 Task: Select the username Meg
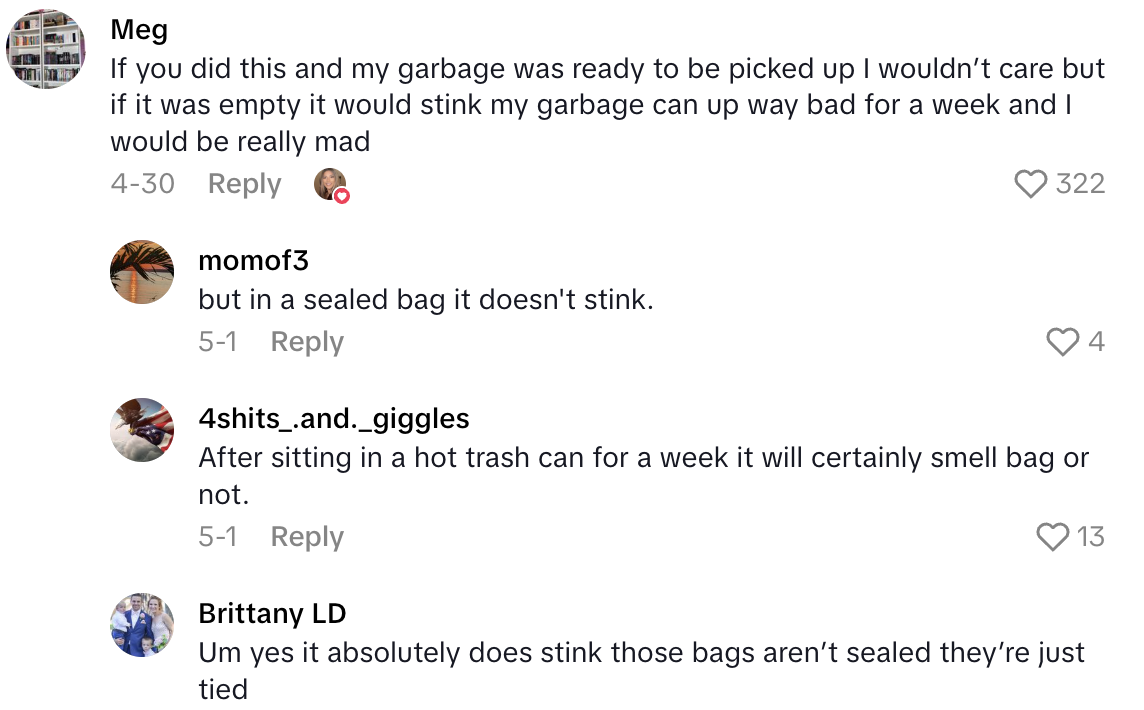(138, 29)
